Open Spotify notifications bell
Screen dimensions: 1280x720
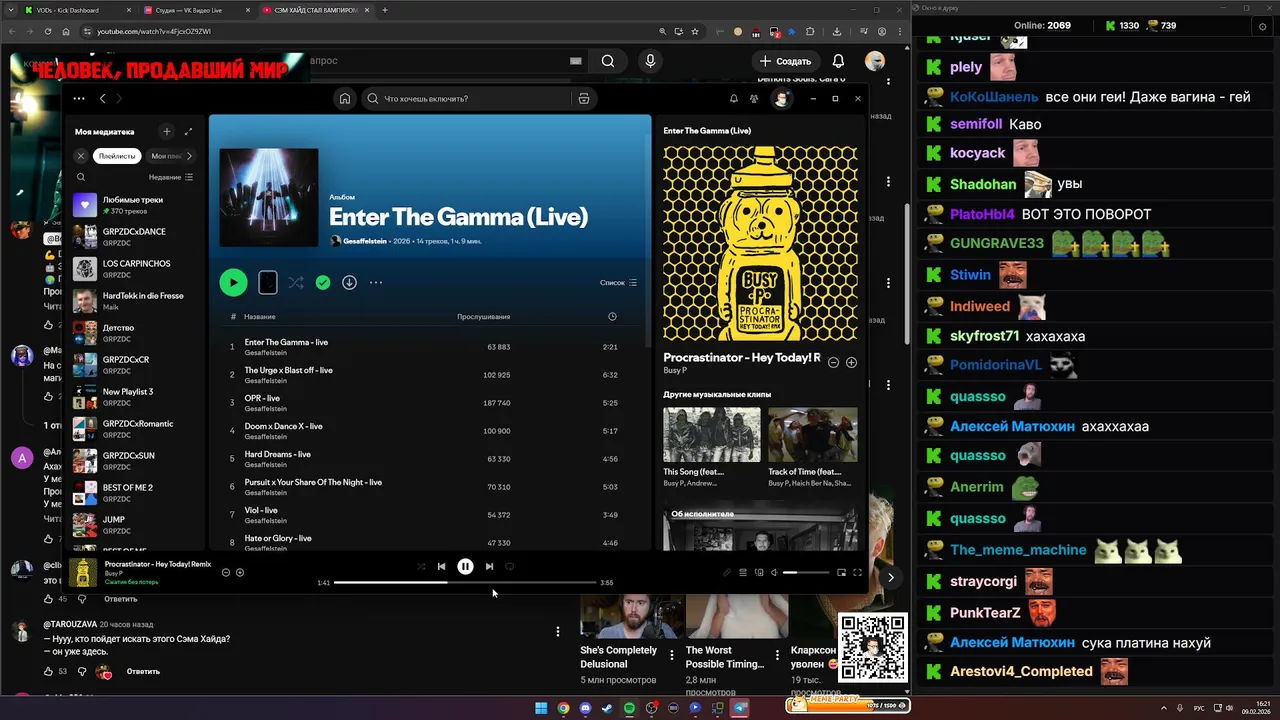point(734,99)
